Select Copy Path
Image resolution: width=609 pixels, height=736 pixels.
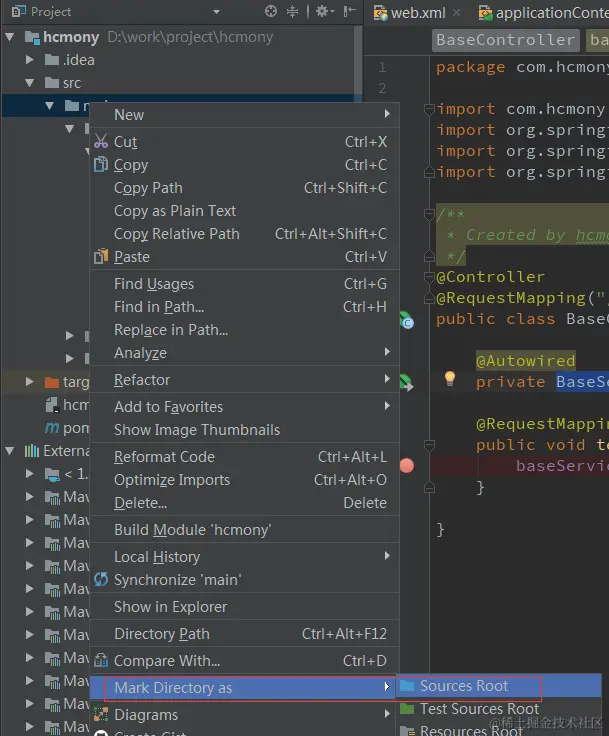tap(245, 188)
